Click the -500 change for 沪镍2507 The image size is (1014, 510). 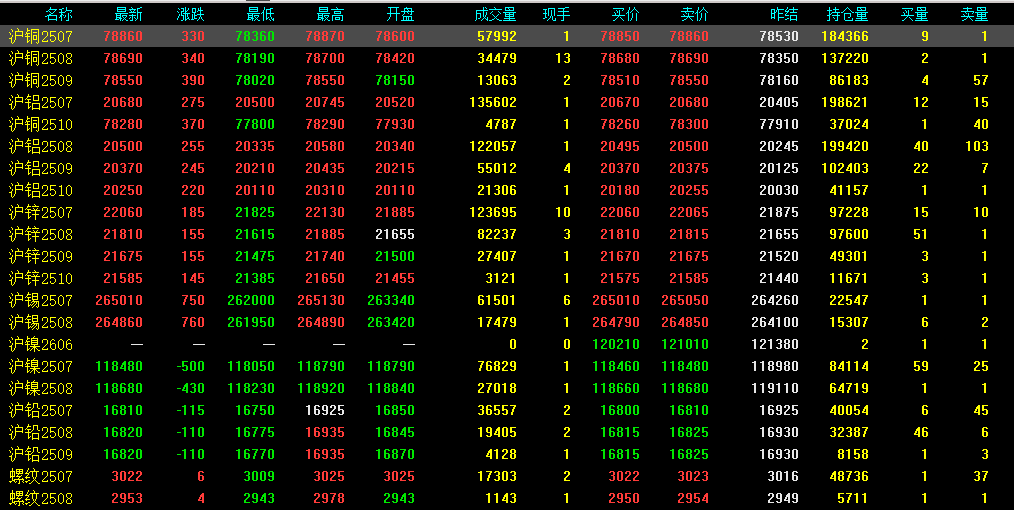tap(190, 367)
